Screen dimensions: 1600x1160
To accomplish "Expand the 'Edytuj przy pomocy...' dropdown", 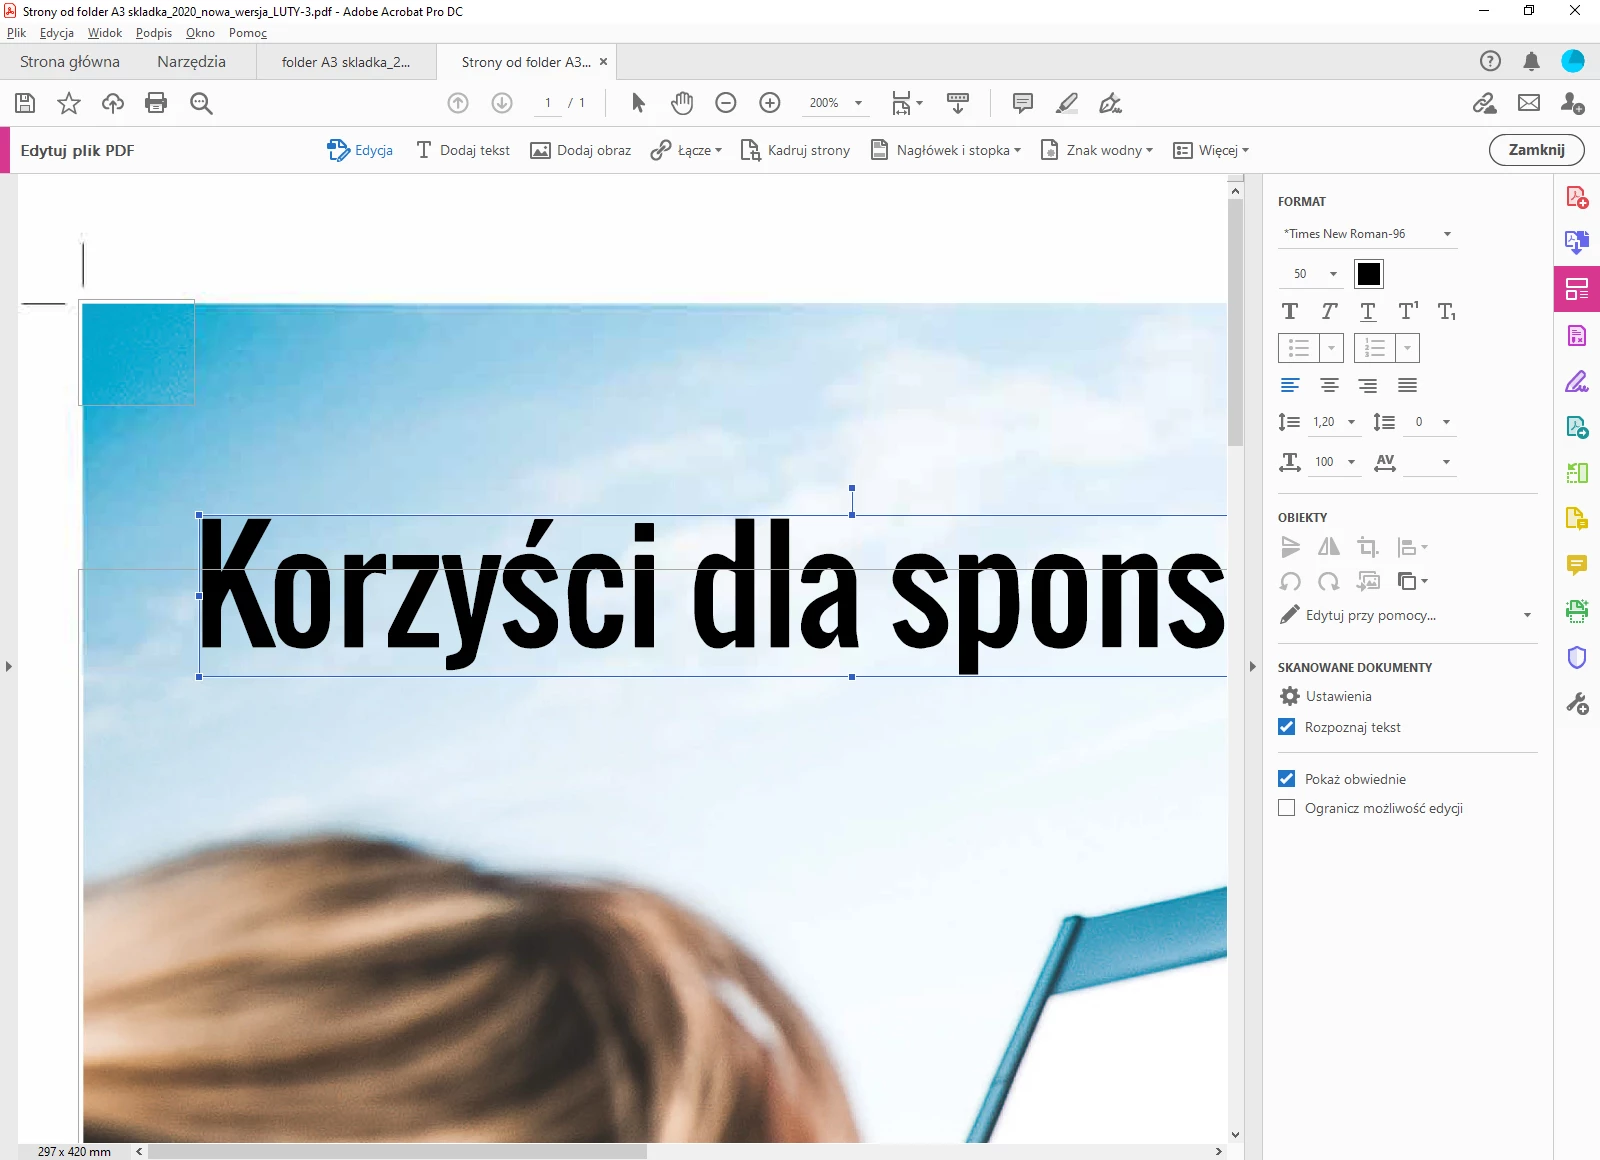I will 1527,615.
